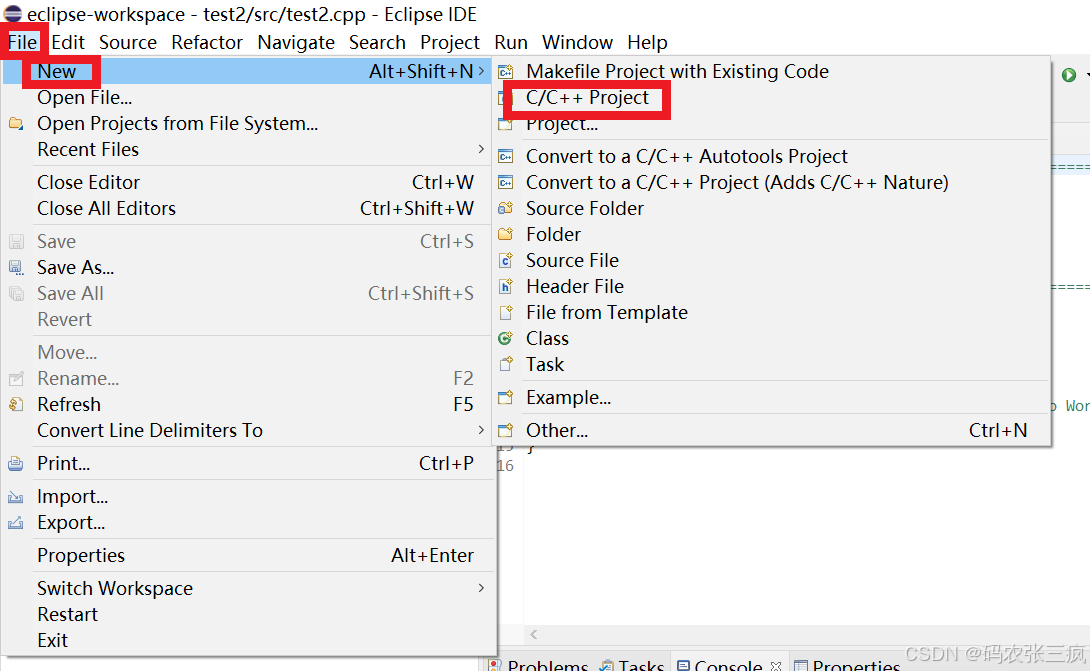Viewport: 1090px width, 671px height.
Task: Open the Window menu
Action: [x=578, y=42]
